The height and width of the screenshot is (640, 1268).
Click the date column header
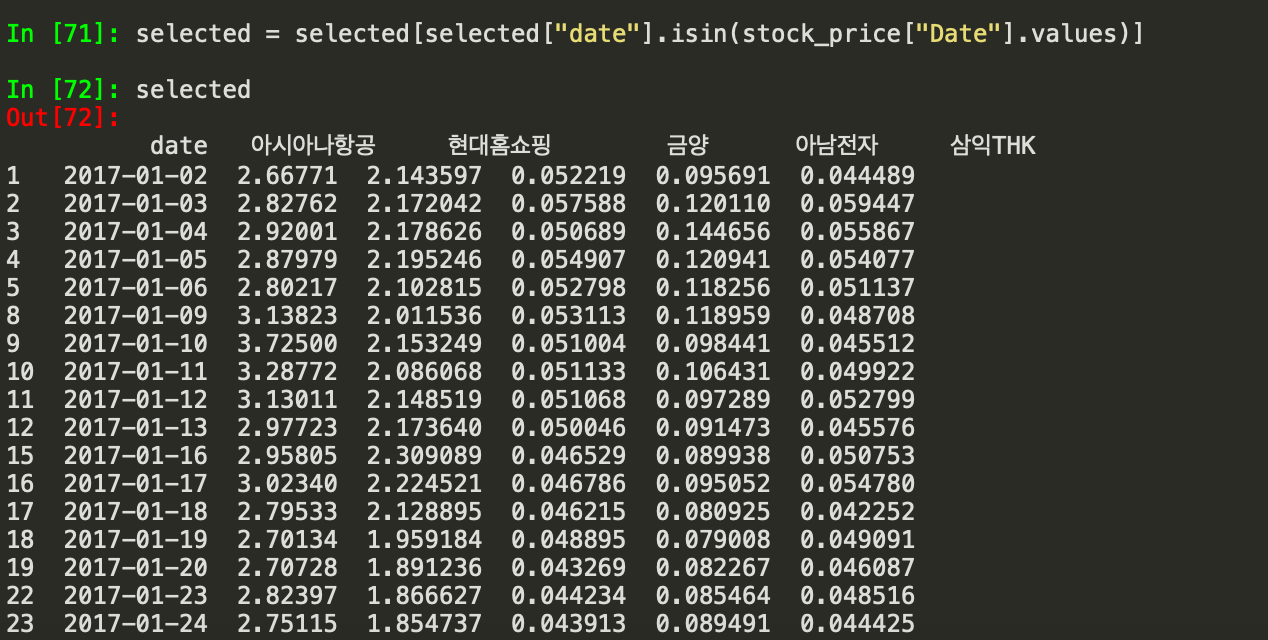tap(180, 145)
